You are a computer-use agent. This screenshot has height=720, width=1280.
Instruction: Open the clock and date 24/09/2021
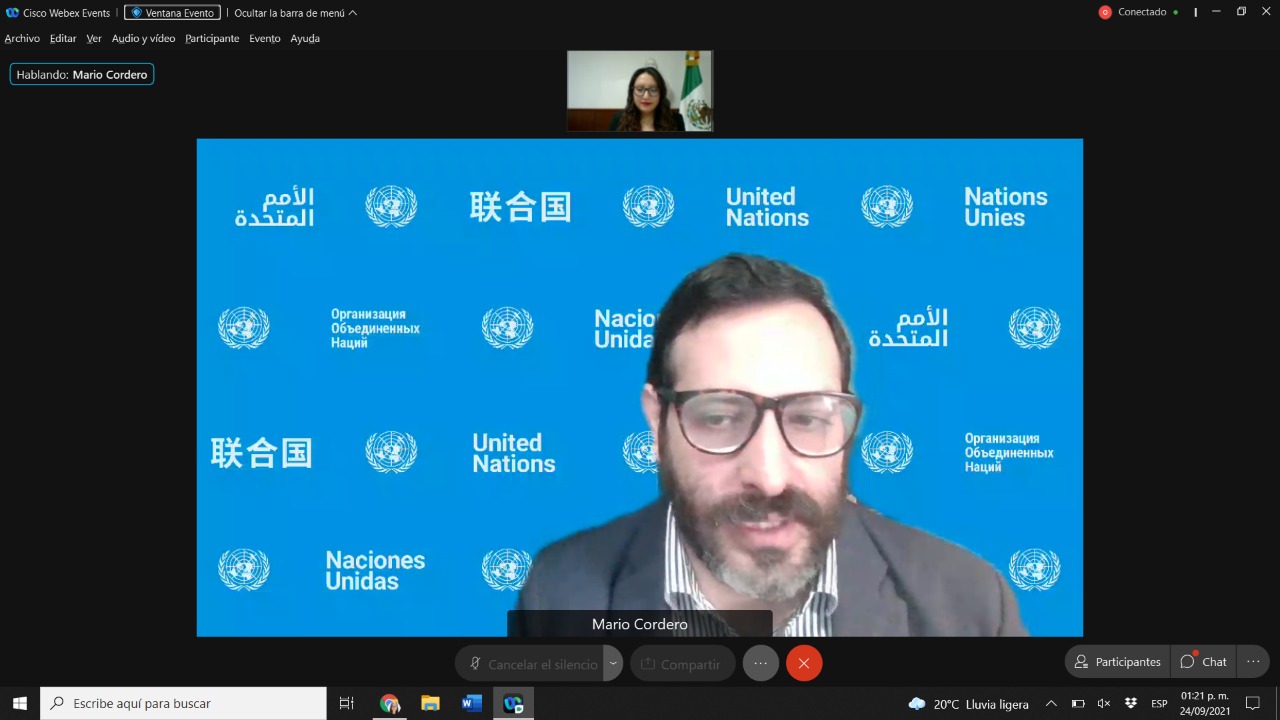click(x=1205, y=703)
